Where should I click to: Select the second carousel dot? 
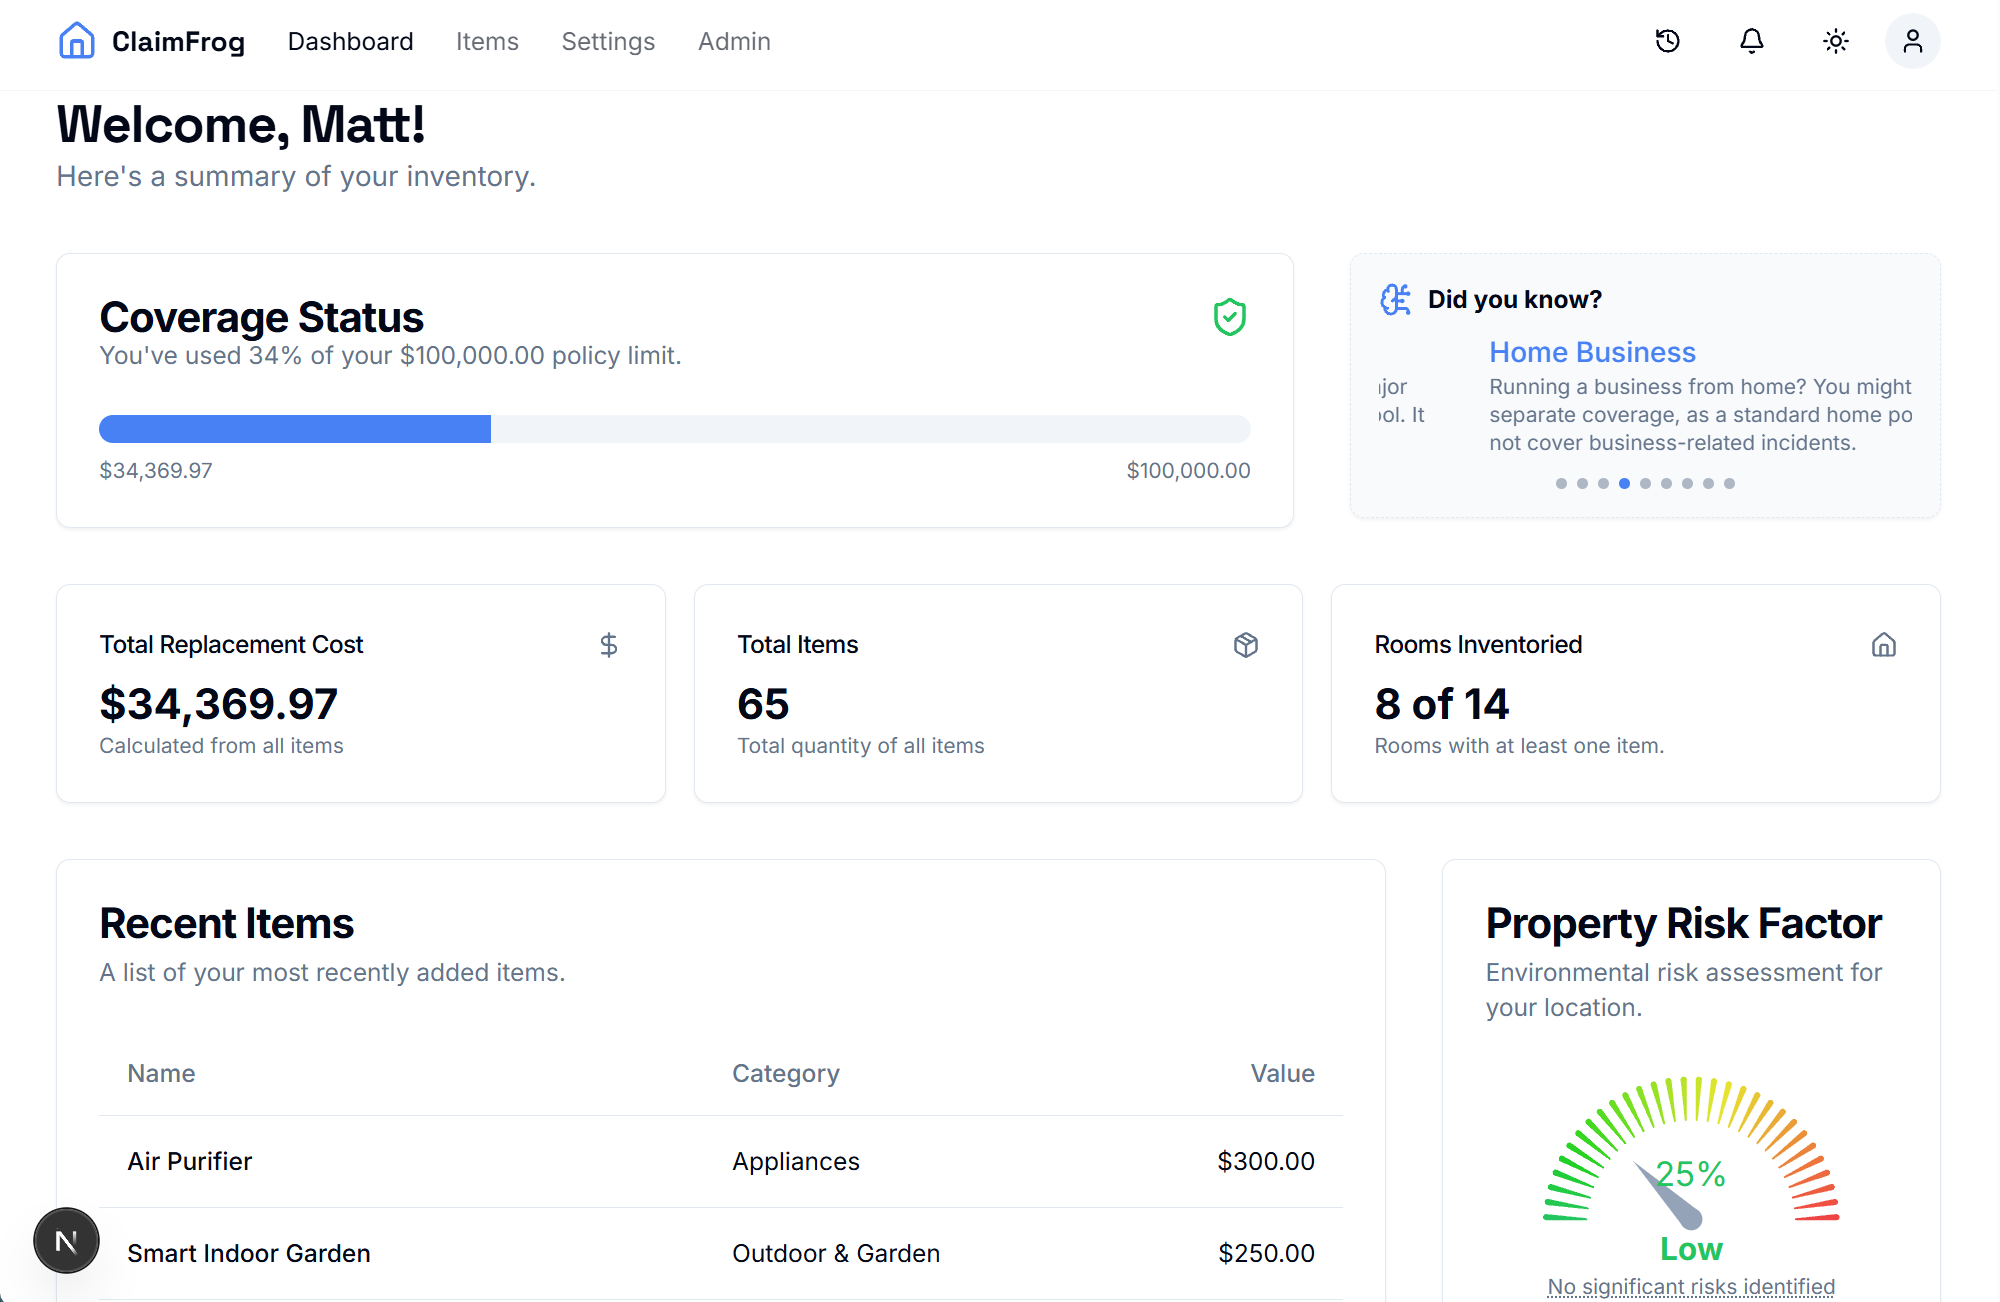click(x=1582, y=483)
